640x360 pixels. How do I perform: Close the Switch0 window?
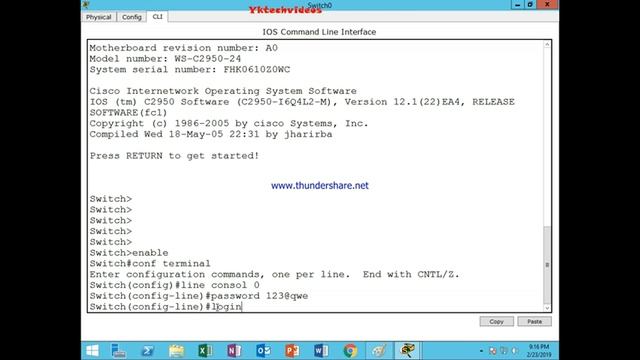tap(547, 4)
